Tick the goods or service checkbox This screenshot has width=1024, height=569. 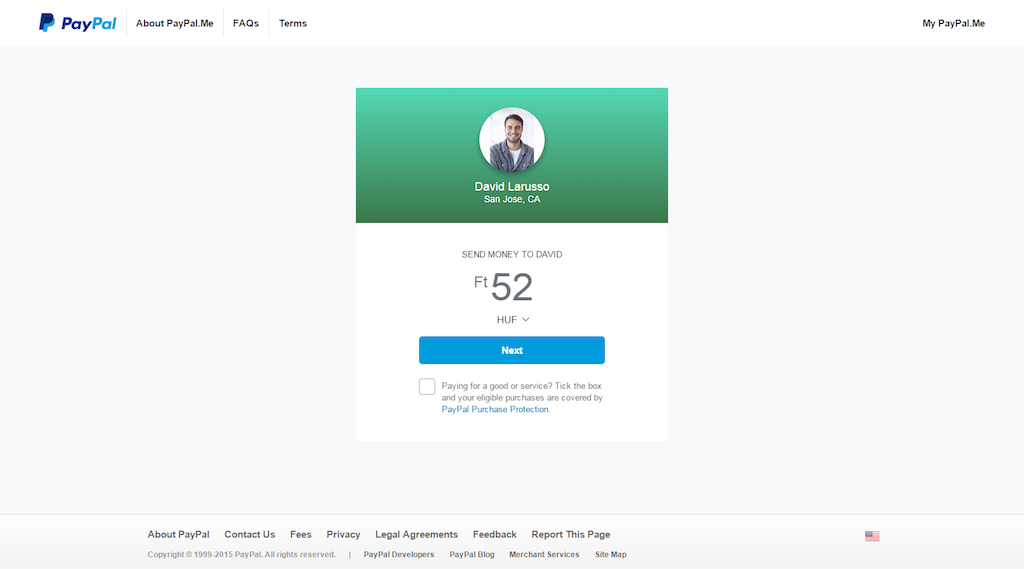(x=427, y=387)
